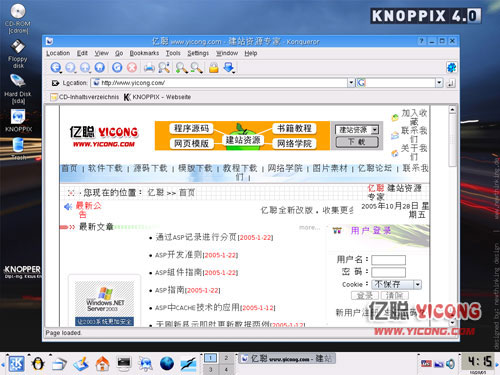Open keyboard layout flag tray icon
This screenshot has width=500, height=375.
(x=426, y=364)
